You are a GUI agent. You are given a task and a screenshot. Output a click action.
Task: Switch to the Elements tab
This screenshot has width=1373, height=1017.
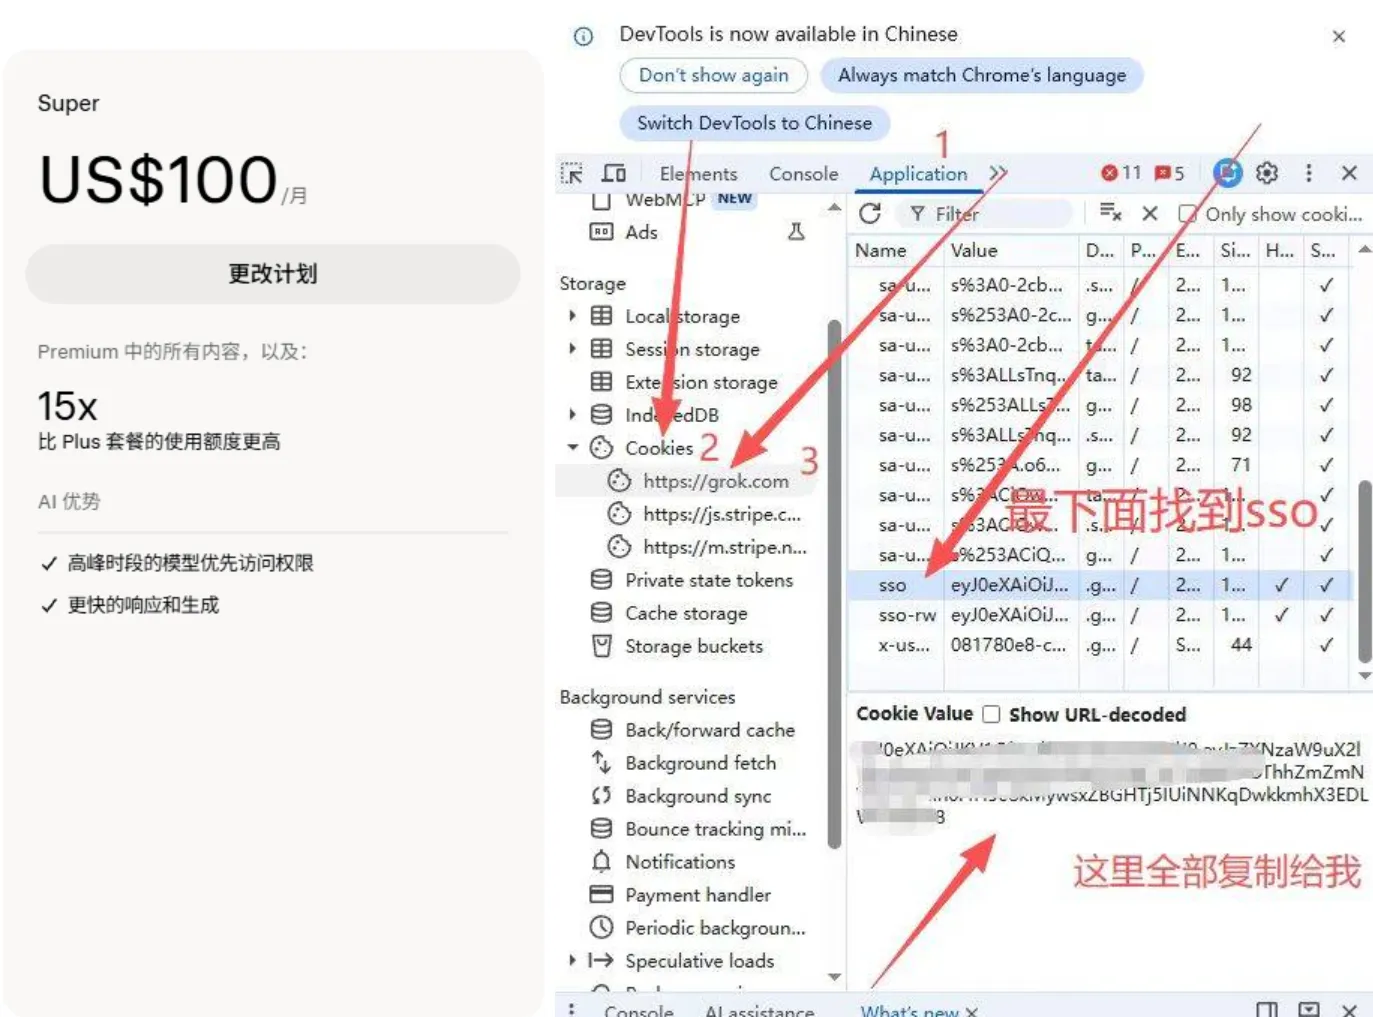(x=698, y=174)
